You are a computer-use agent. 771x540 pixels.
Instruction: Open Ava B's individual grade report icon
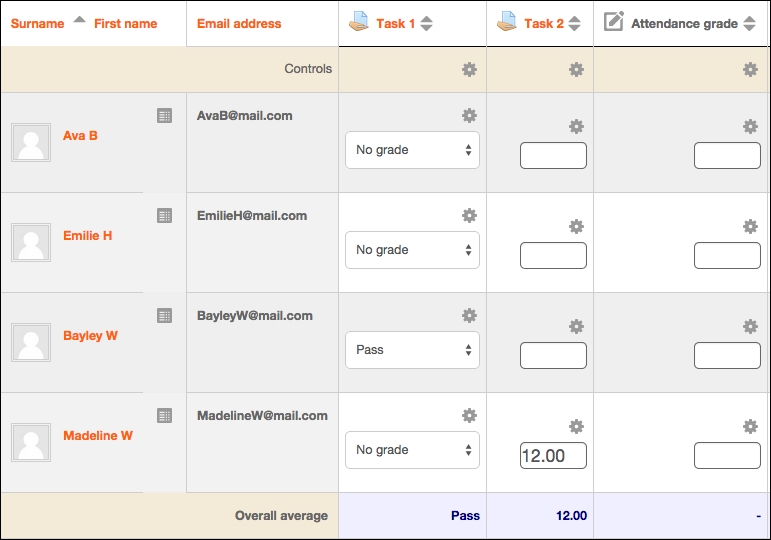click(165, 116)
